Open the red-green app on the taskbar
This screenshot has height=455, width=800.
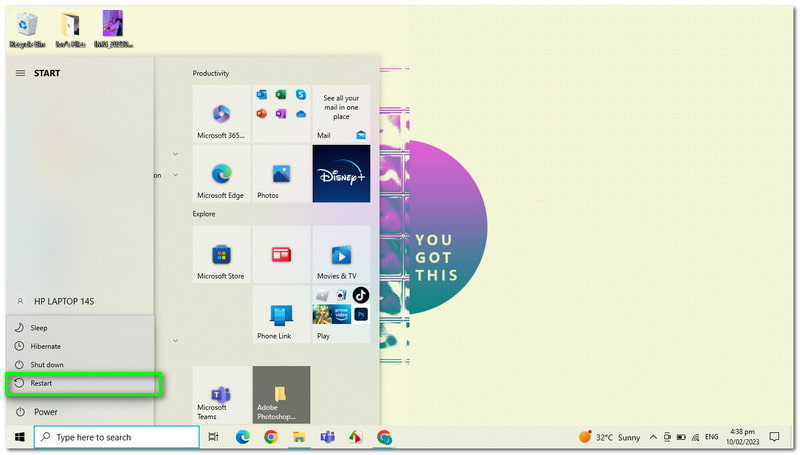(x=356, y=437)
